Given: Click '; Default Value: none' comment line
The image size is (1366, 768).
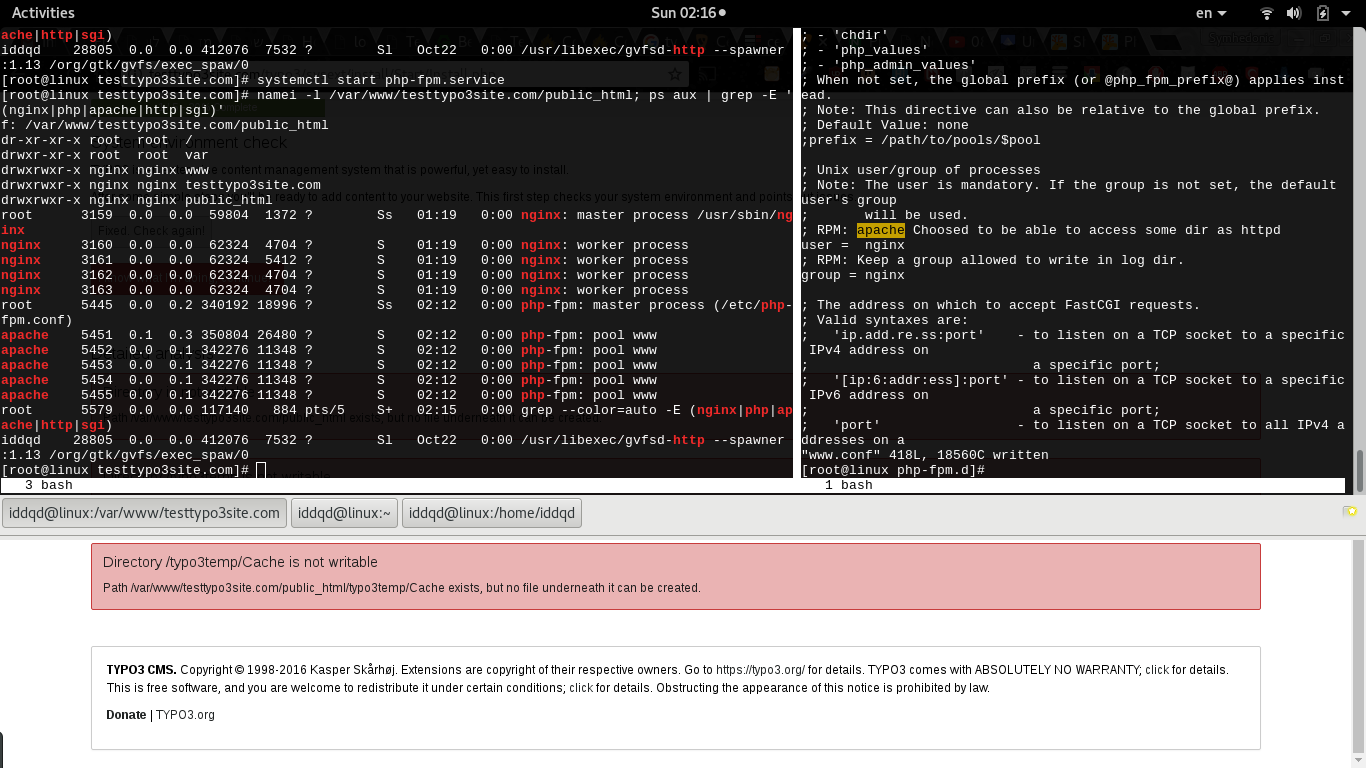Looking at the screenshot, I should point(885,125).
